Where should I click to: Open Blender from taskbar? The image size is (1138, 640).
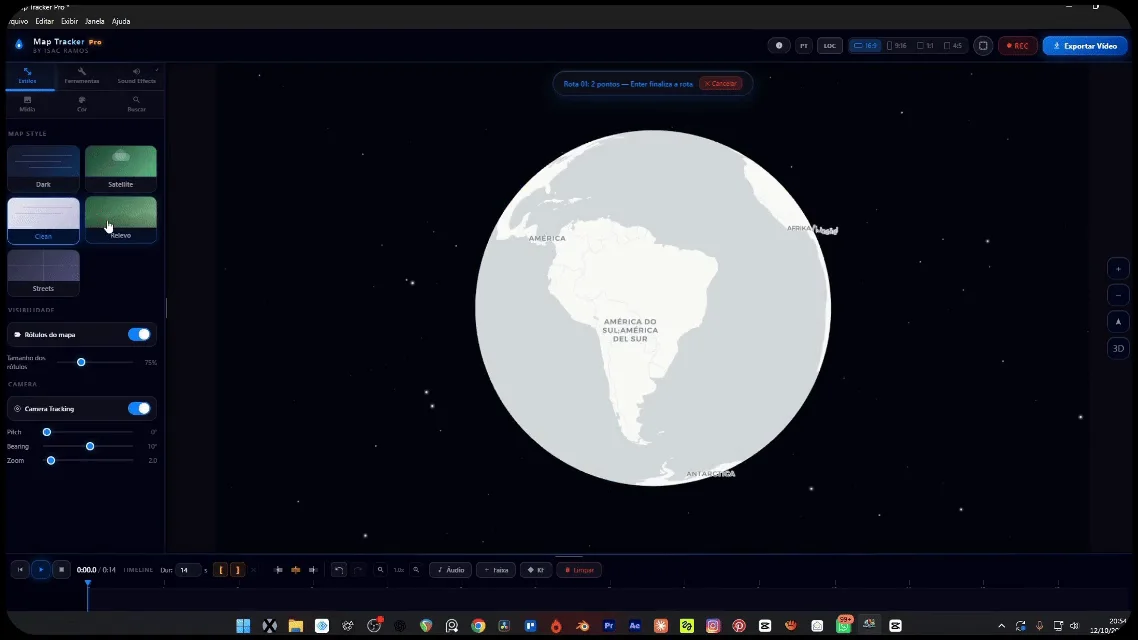tap(583, 625)
